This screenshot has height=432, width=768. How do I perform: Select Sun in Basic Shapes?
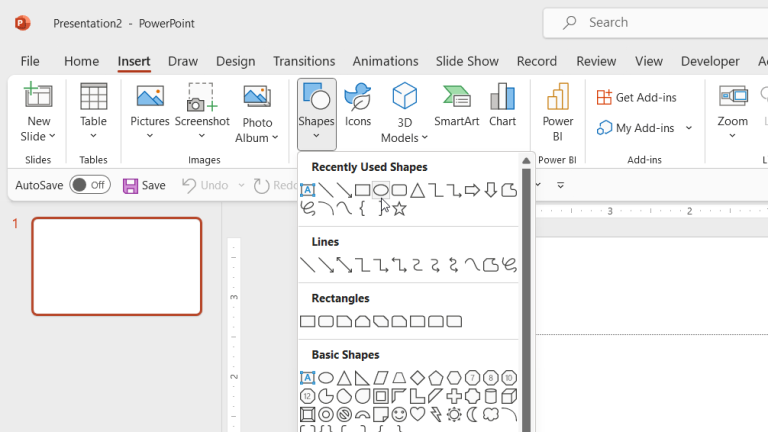click(454, 415)
